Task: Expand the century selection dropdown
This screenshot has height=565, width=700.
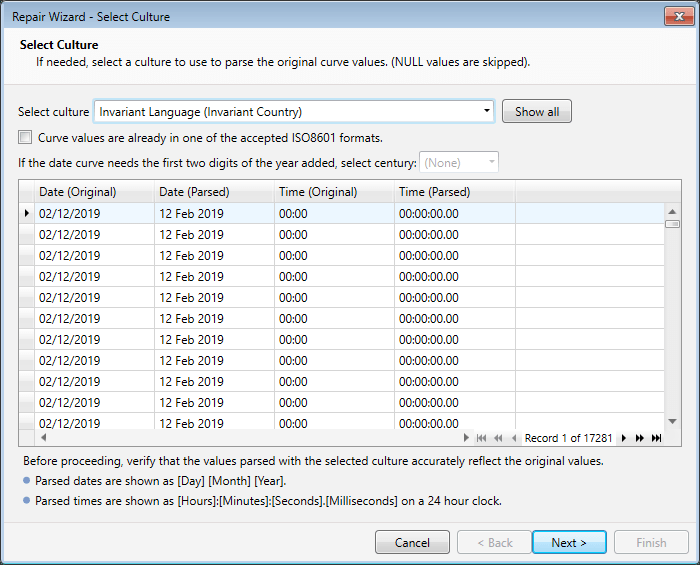Action: tap(460, 162)
